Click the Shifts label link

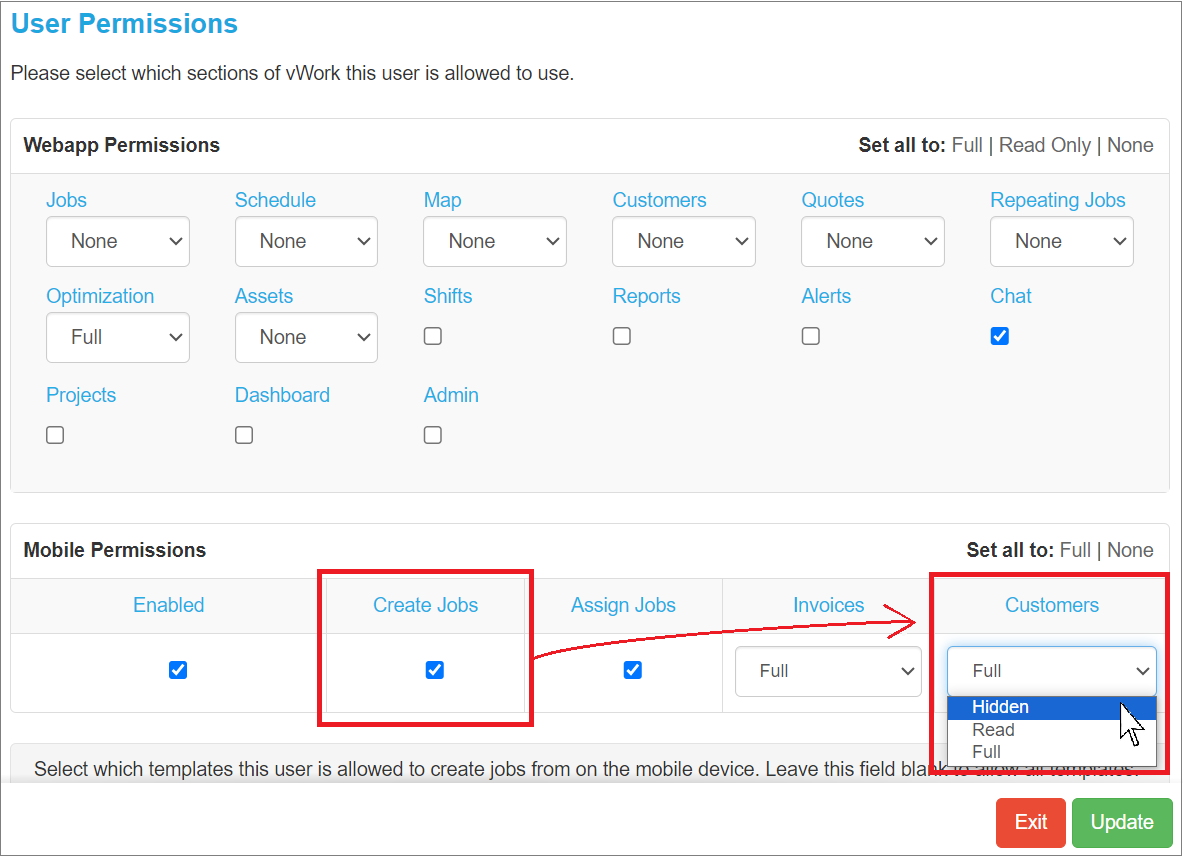coord(448,296)
